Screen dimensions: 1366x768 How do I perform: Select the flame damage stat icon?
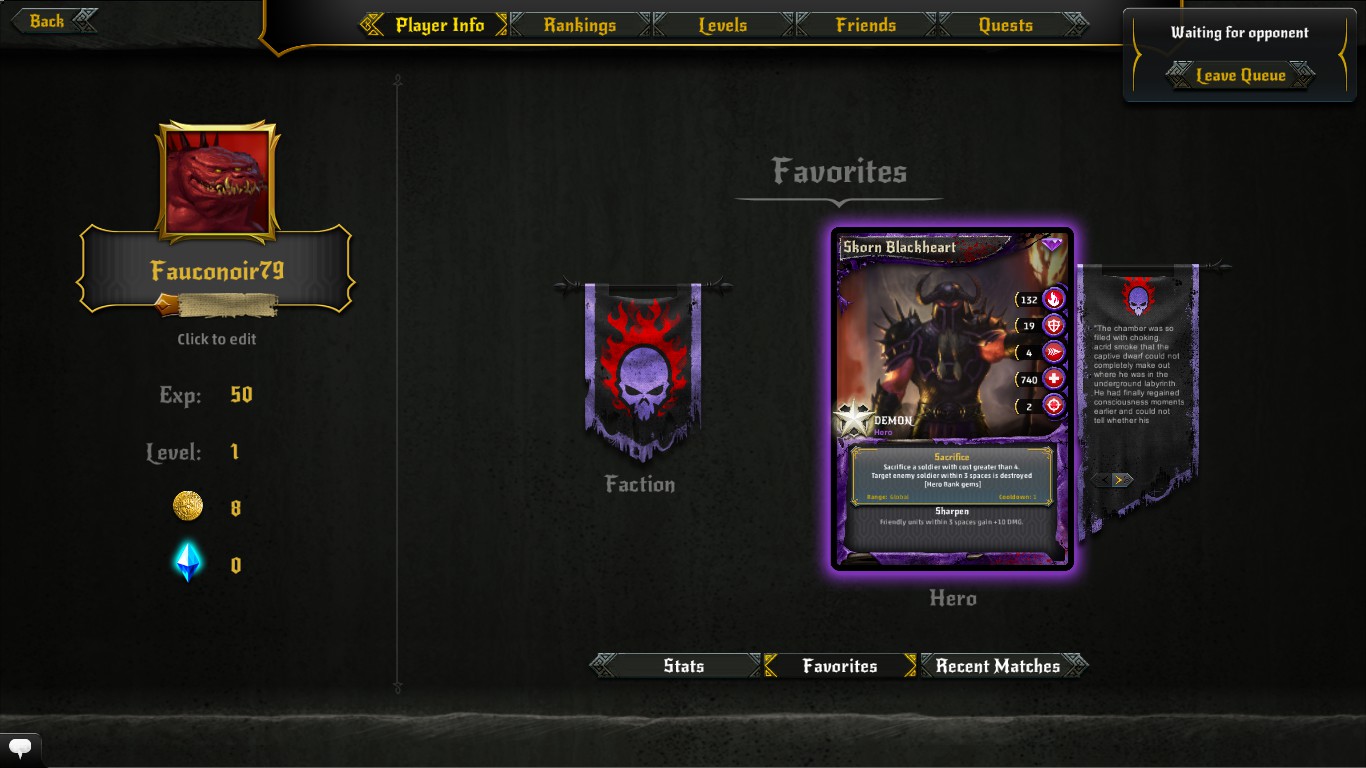pos(1053,299)
